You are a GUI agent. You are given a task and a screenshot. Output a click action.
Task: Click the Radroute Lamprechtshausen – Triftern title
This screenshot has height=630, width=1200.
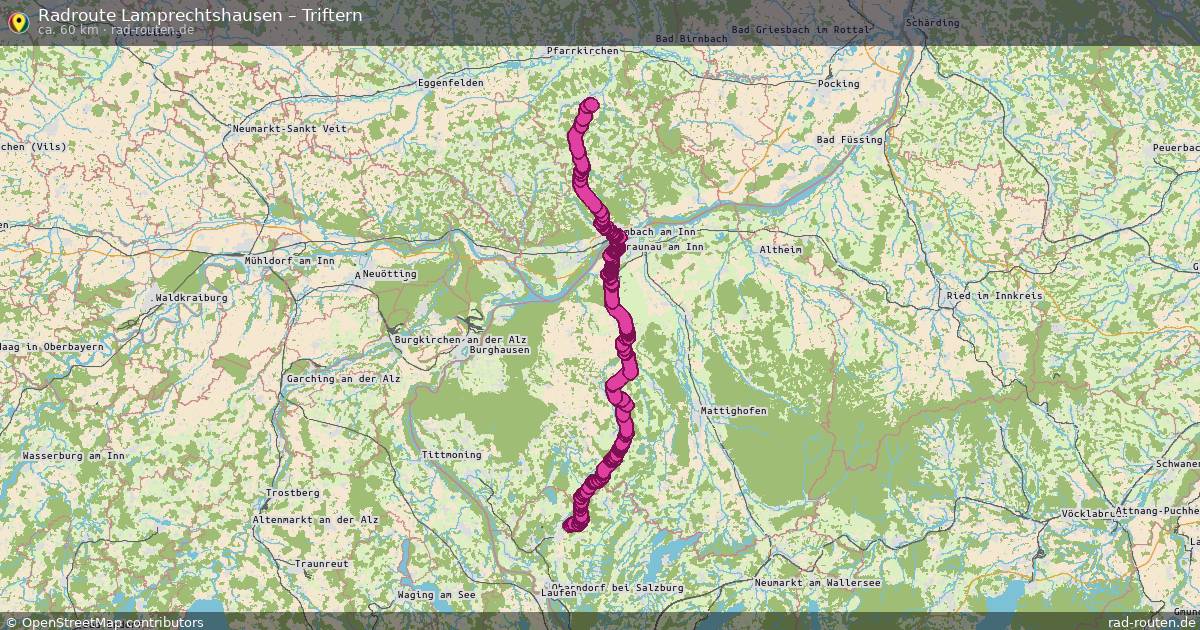[200, 15]
